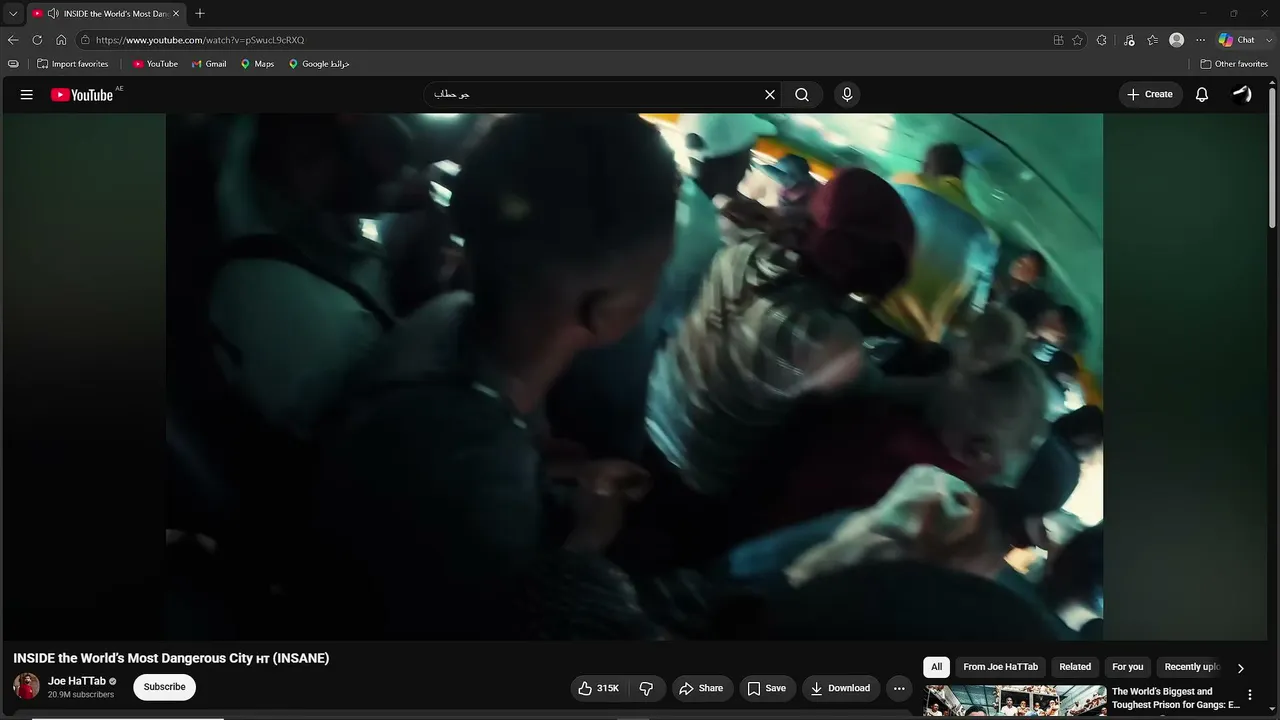Select the 20.9M subscribers text
Image resolution: width=1280 pixels, height=720 pixels.
click(81, 695)
